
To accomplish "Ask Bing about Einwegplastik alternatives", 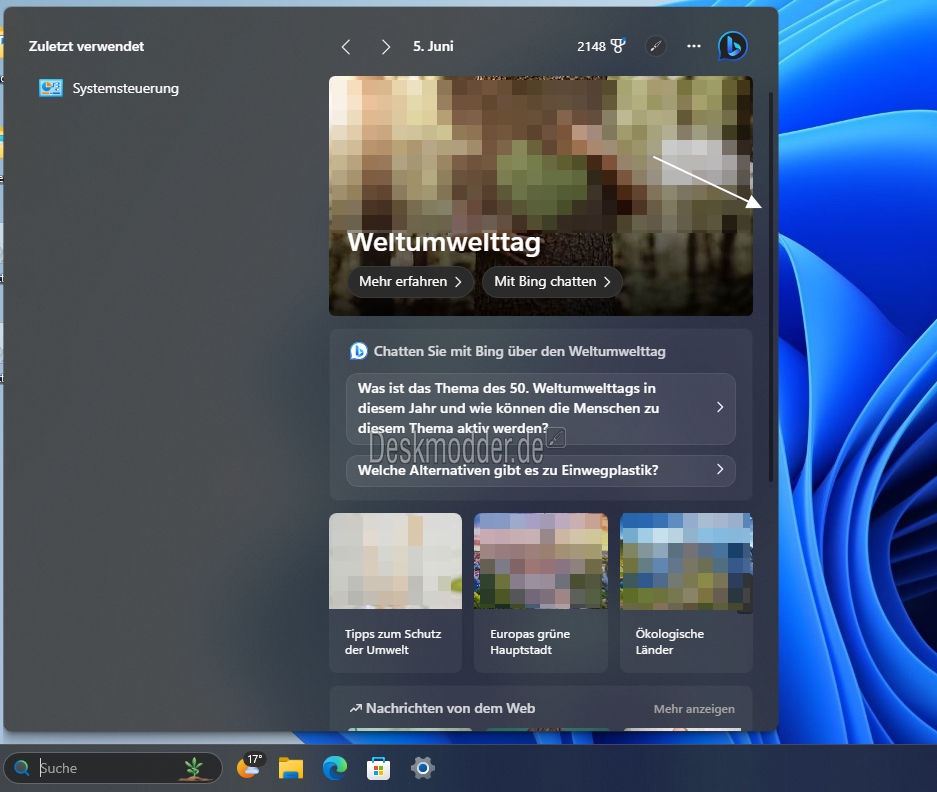I will pos(540,470).
